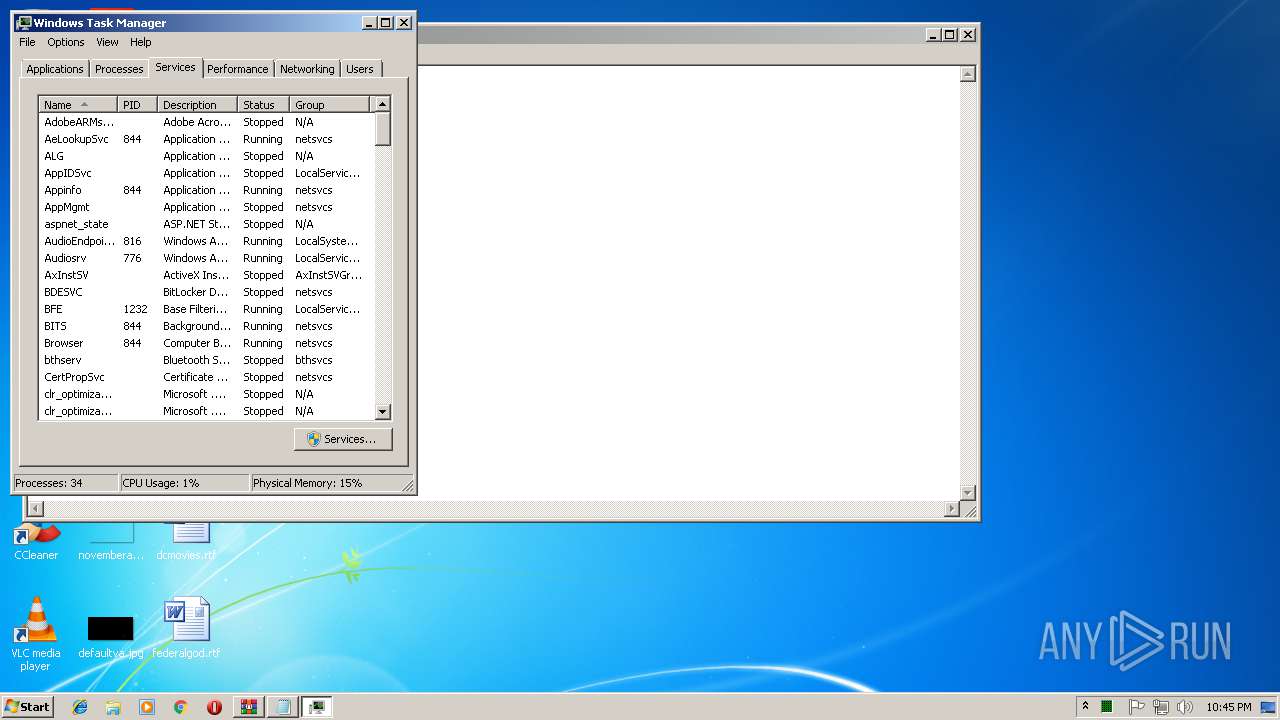Image resolution: width=1280 pixels, height=720 pixels.
Task: Open the Start menu
Action: click(28, 707)
